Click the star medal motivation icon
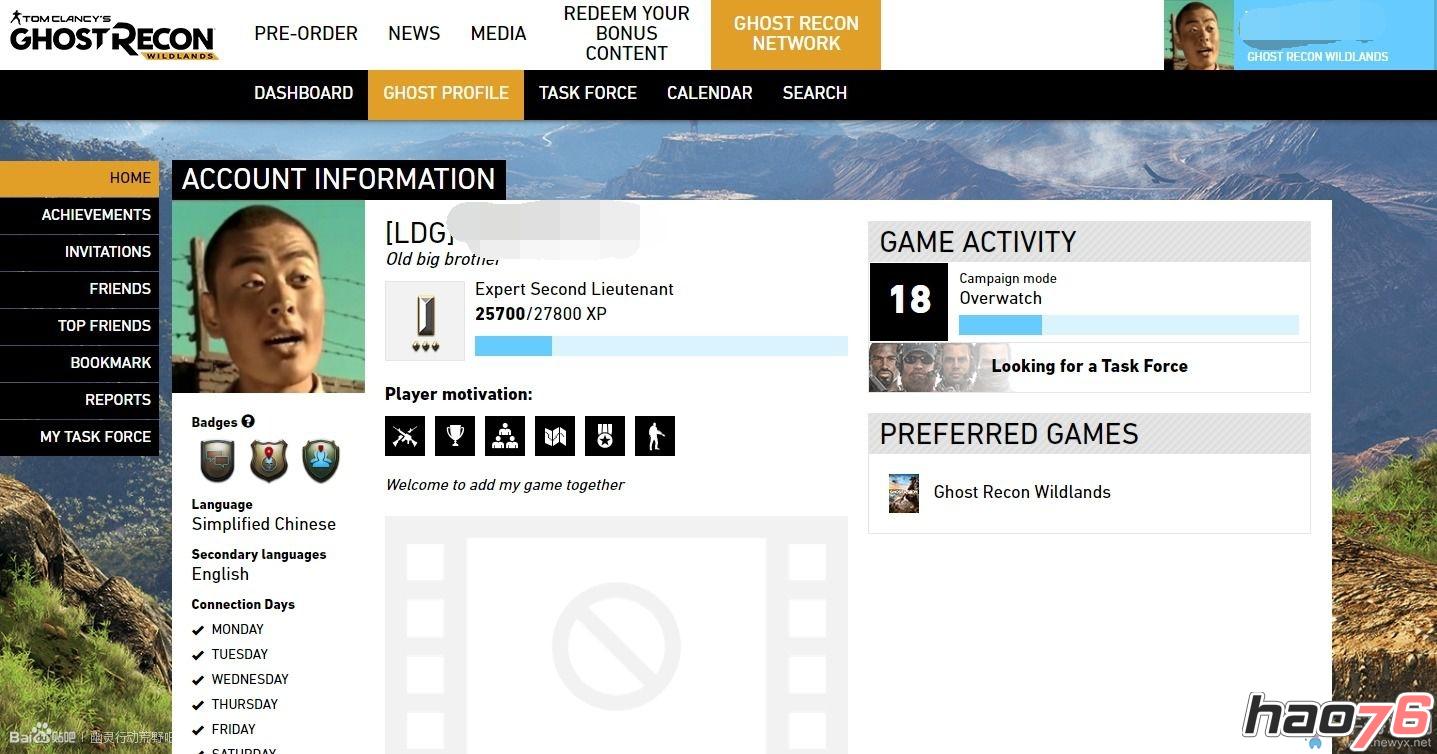The image size is (1437, 754). [x=605, y=436]
